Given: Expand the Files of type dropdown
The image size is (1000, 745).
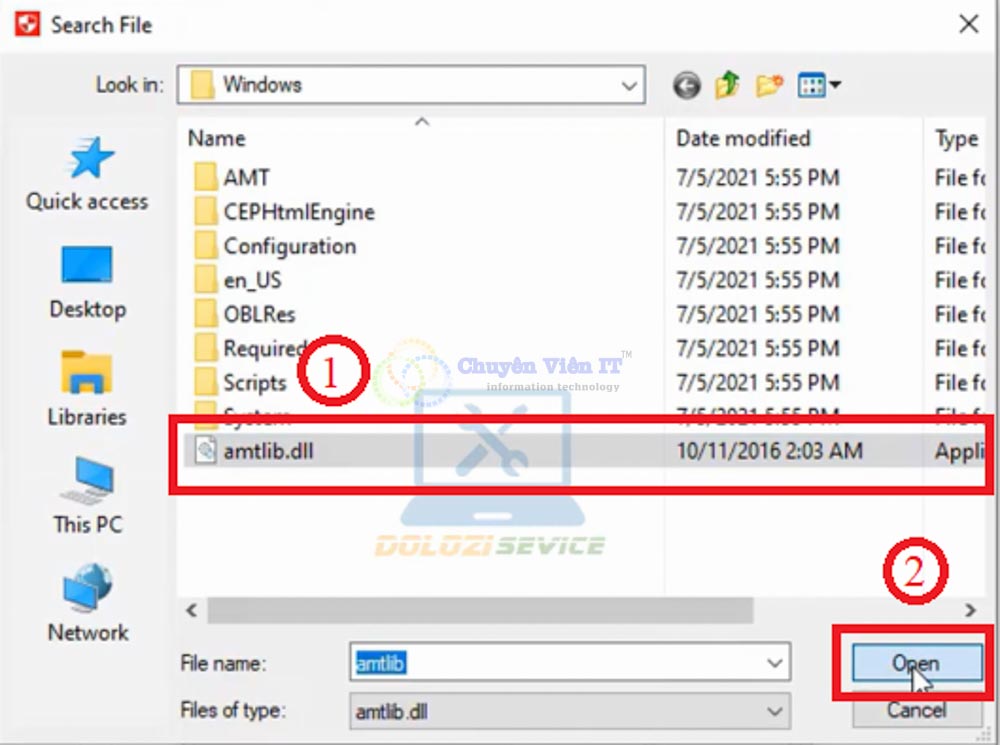Looking at the screenshot, I should point(774,711).
